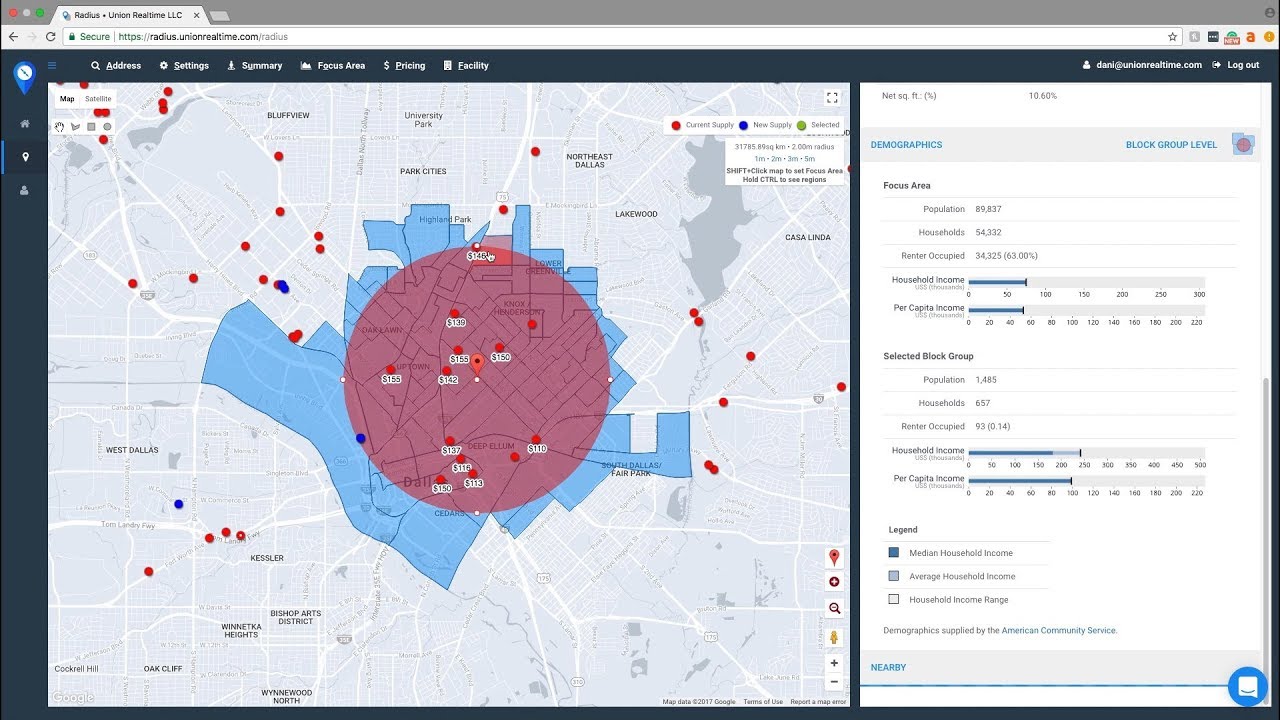
Task: Open the Facility menu
Action: coord(466,66)
